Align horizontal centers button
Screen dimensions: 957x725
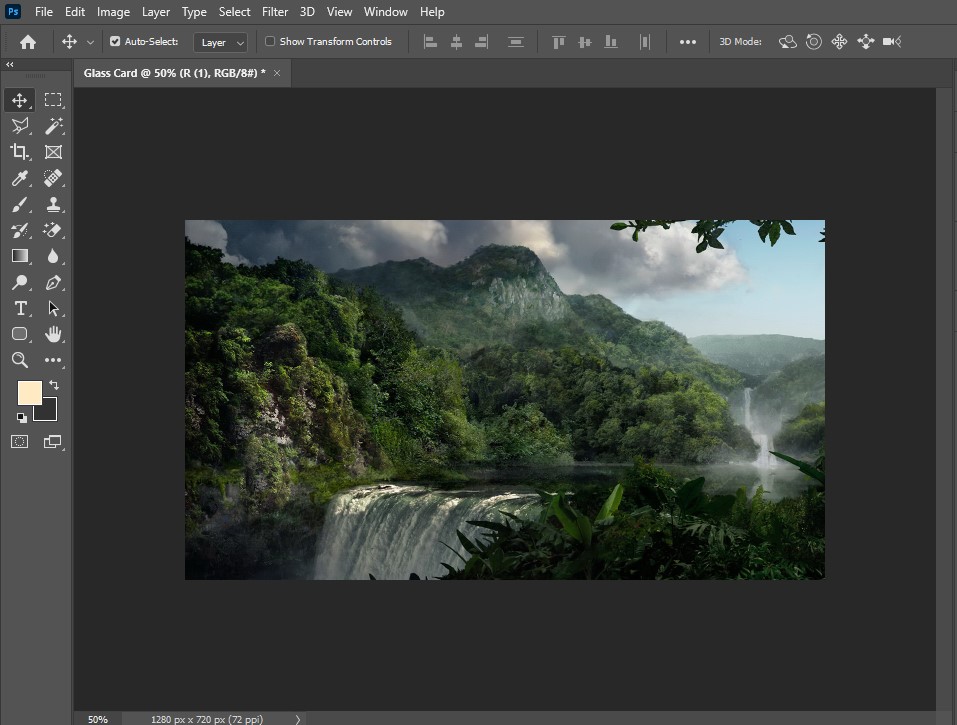456,42
